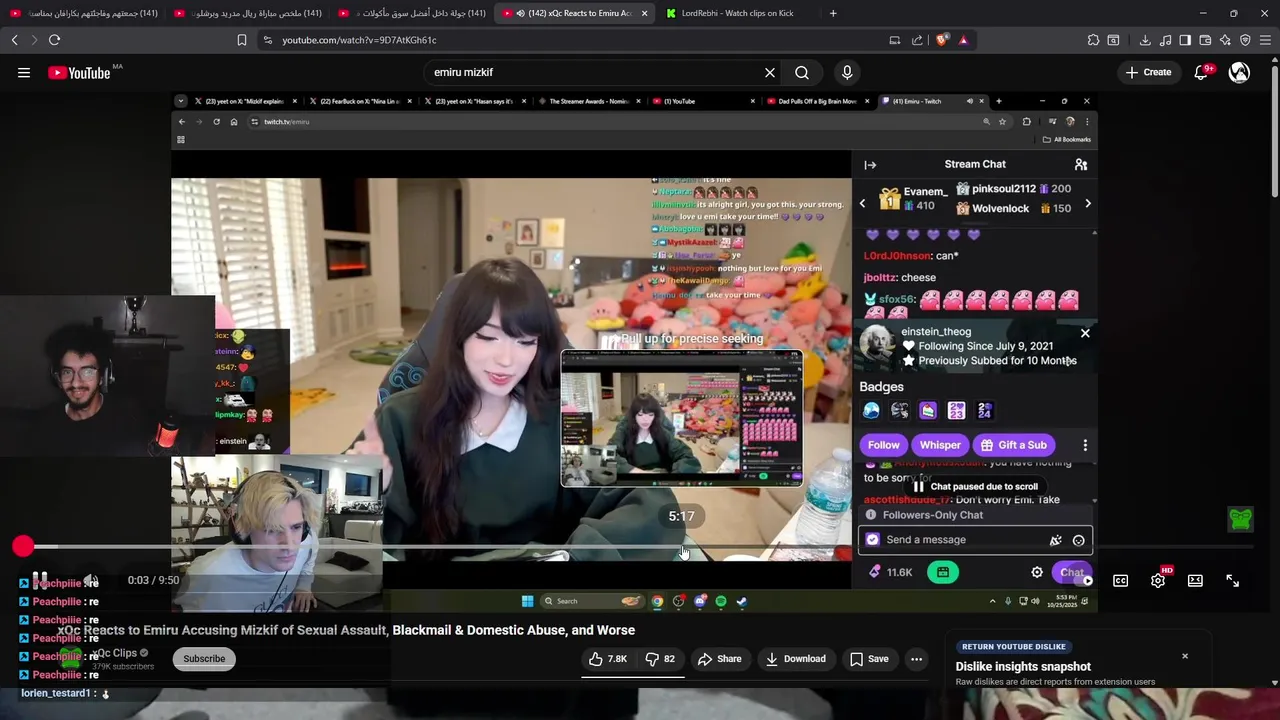Open the YouTube notifications bell
The height and width of the screenshot is (720, 1280).
[x=1202, y=72]
